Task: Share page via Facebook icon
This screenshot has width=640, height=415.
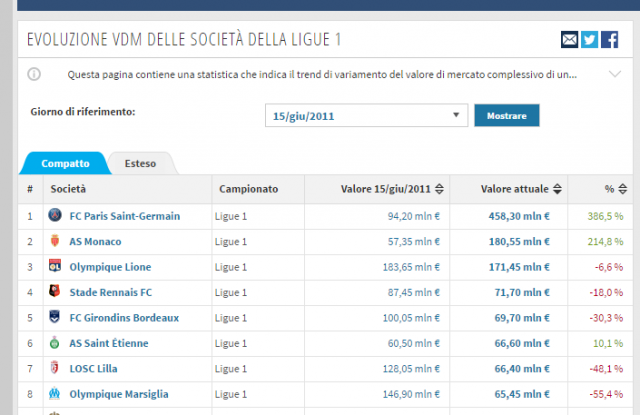Action: [x=610, y=40]
